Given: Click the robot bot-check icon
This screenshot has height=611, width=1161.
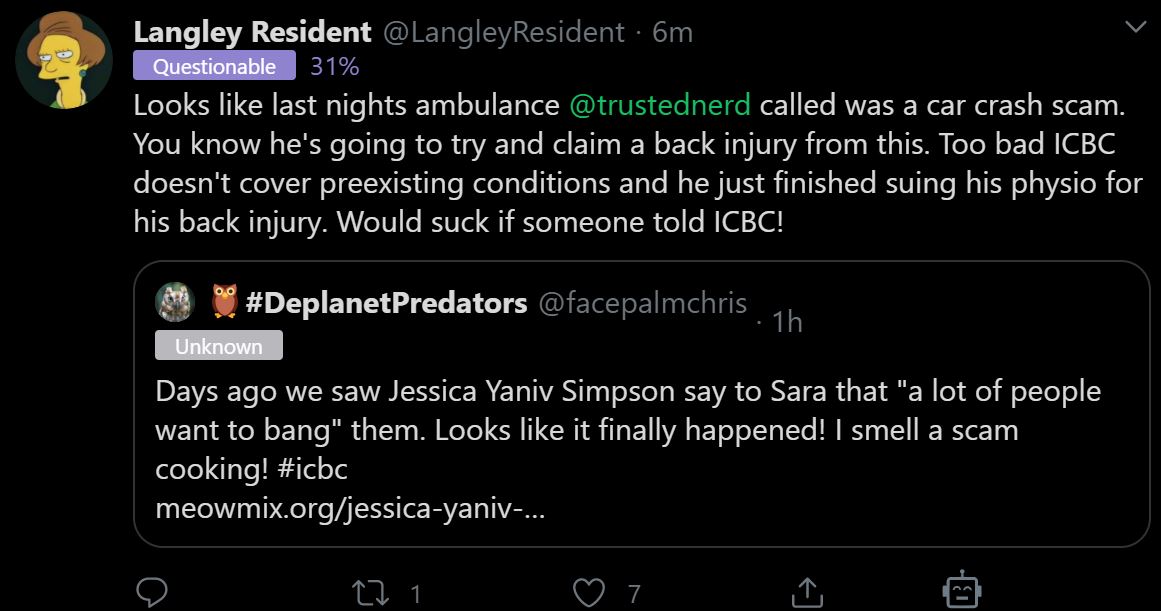Looking at the screenshot, I should pos(962,590).
